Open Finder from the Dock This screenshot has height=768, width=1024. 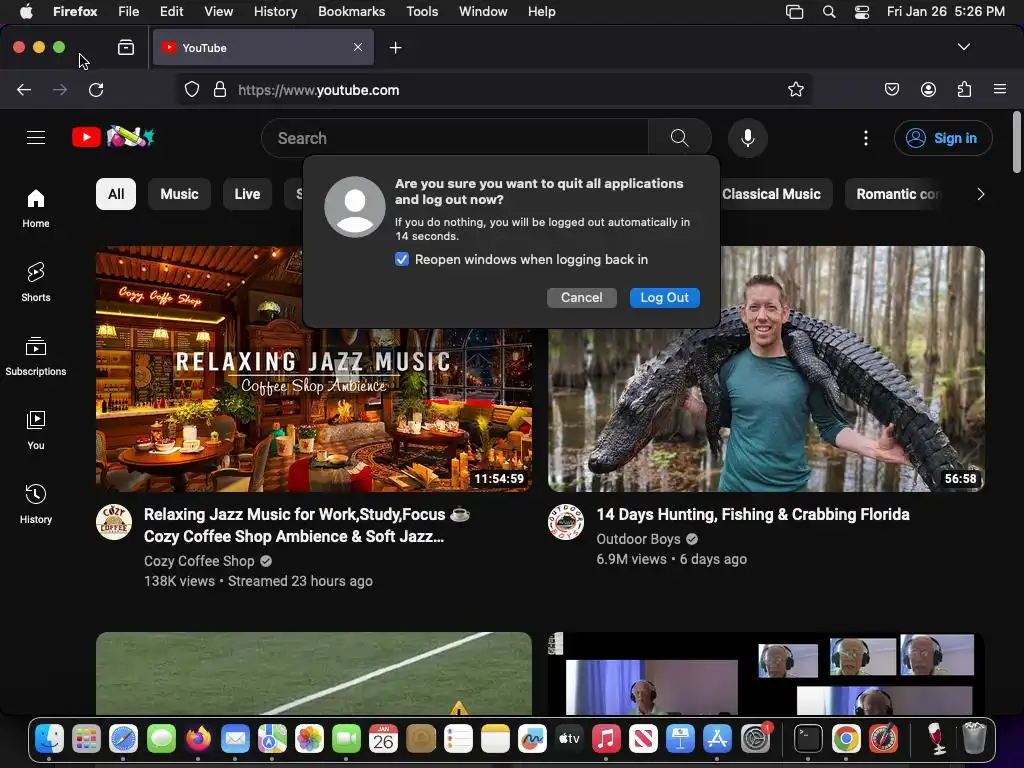point(50,739)
